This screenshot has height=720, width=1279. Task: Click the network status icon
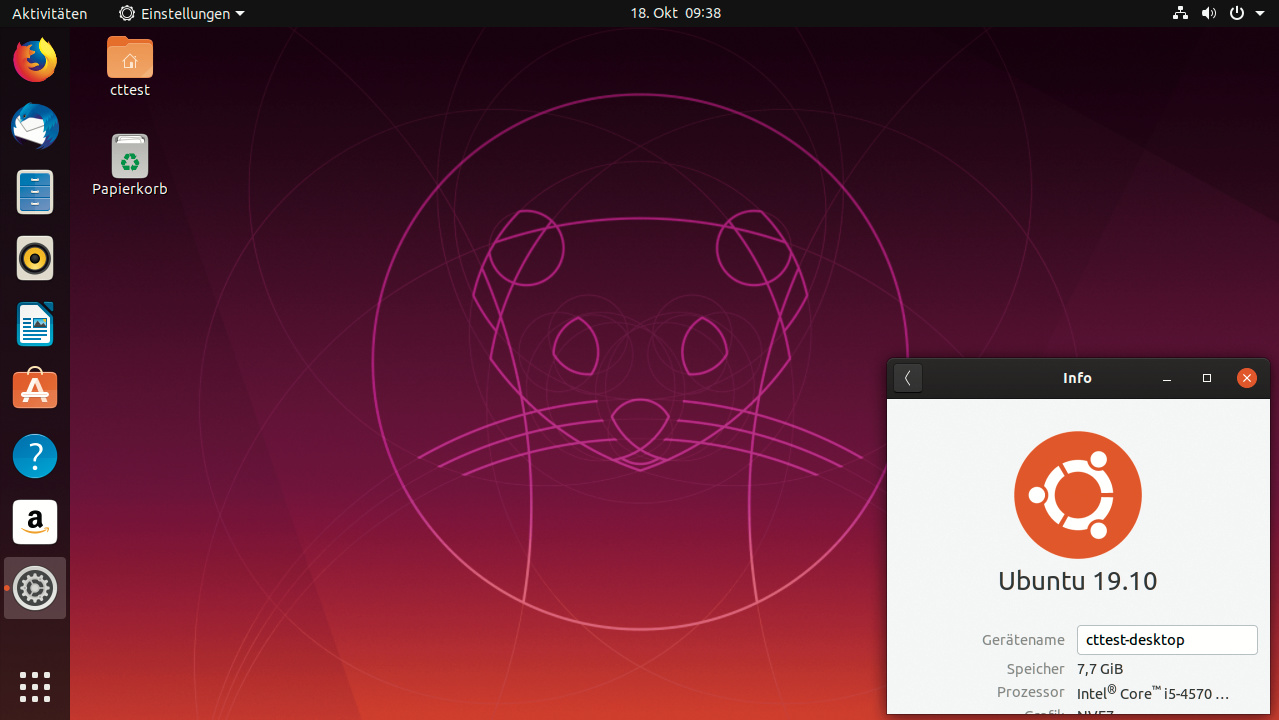1180,13
